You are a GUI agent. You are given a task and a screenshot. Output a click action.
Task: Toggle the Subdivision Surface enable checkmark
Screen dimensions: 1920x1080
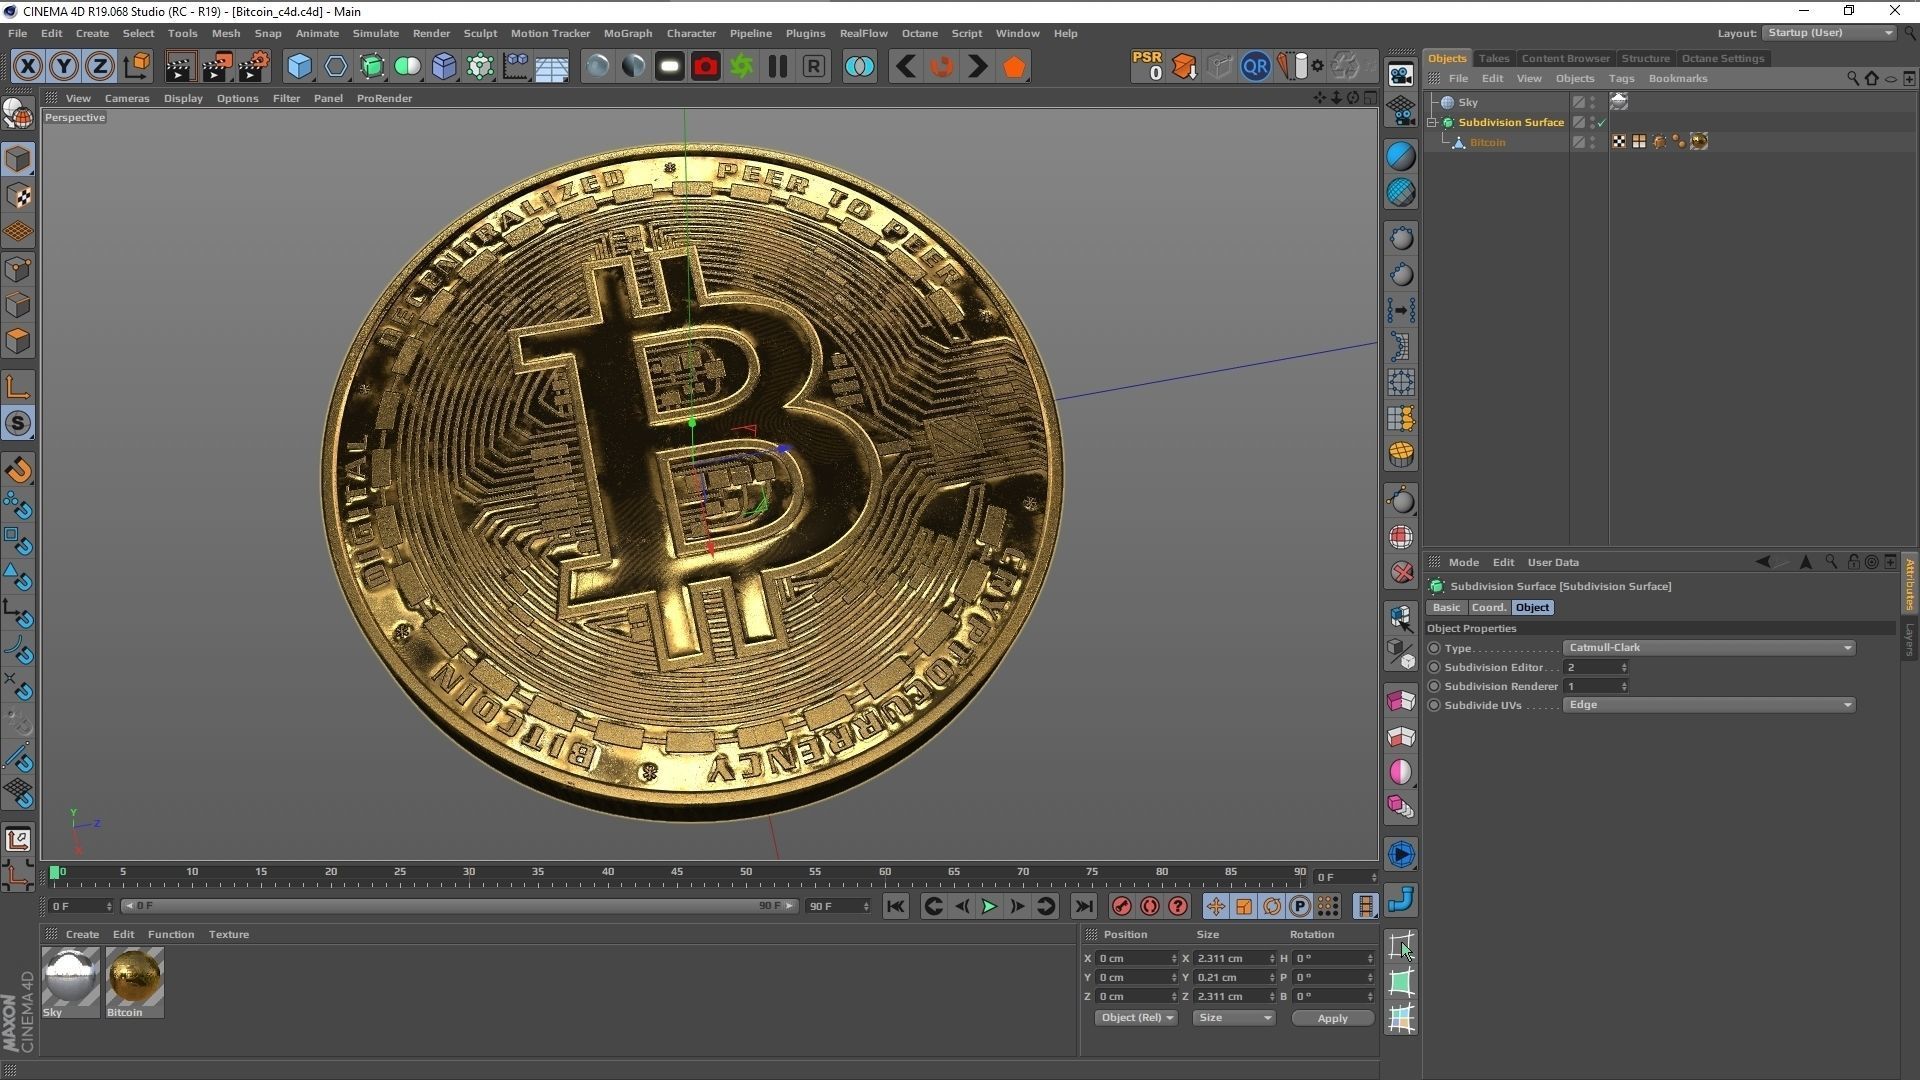coord(1600,122)
